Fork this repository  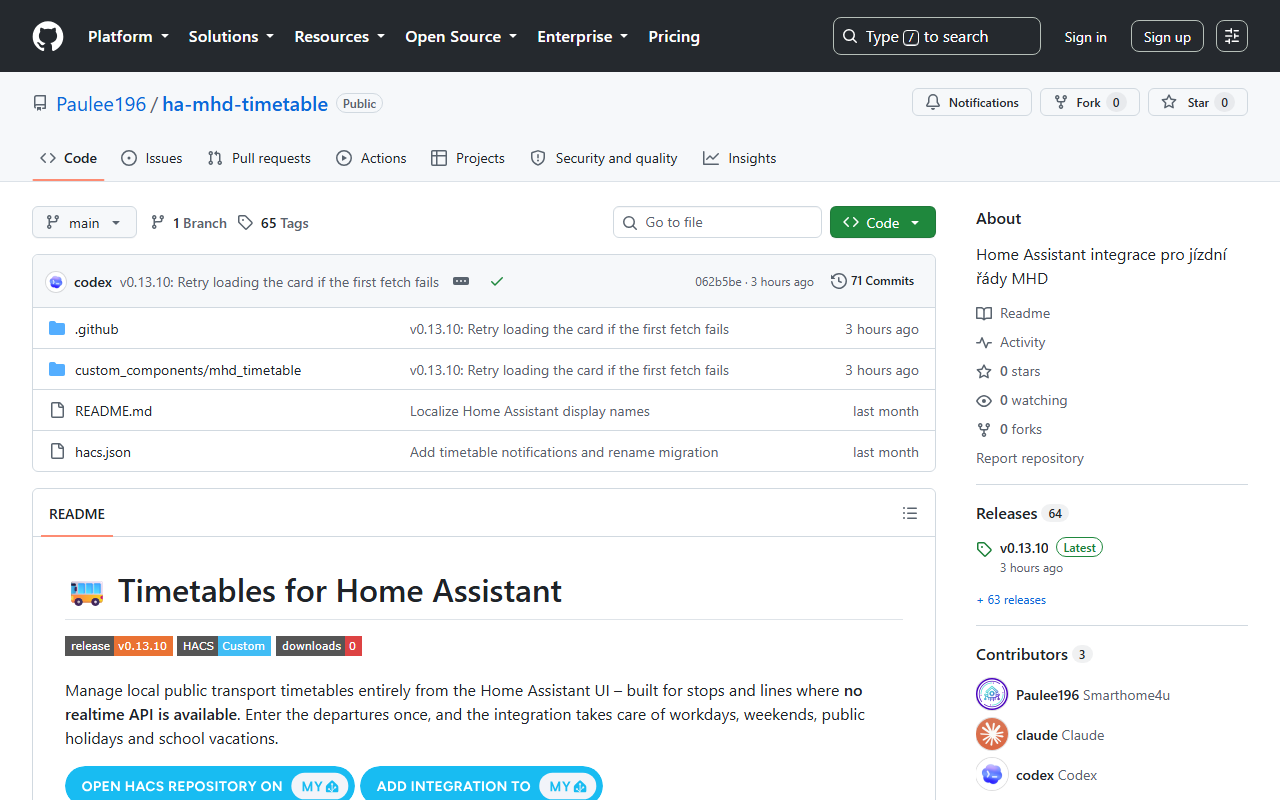pos(1089,103)
